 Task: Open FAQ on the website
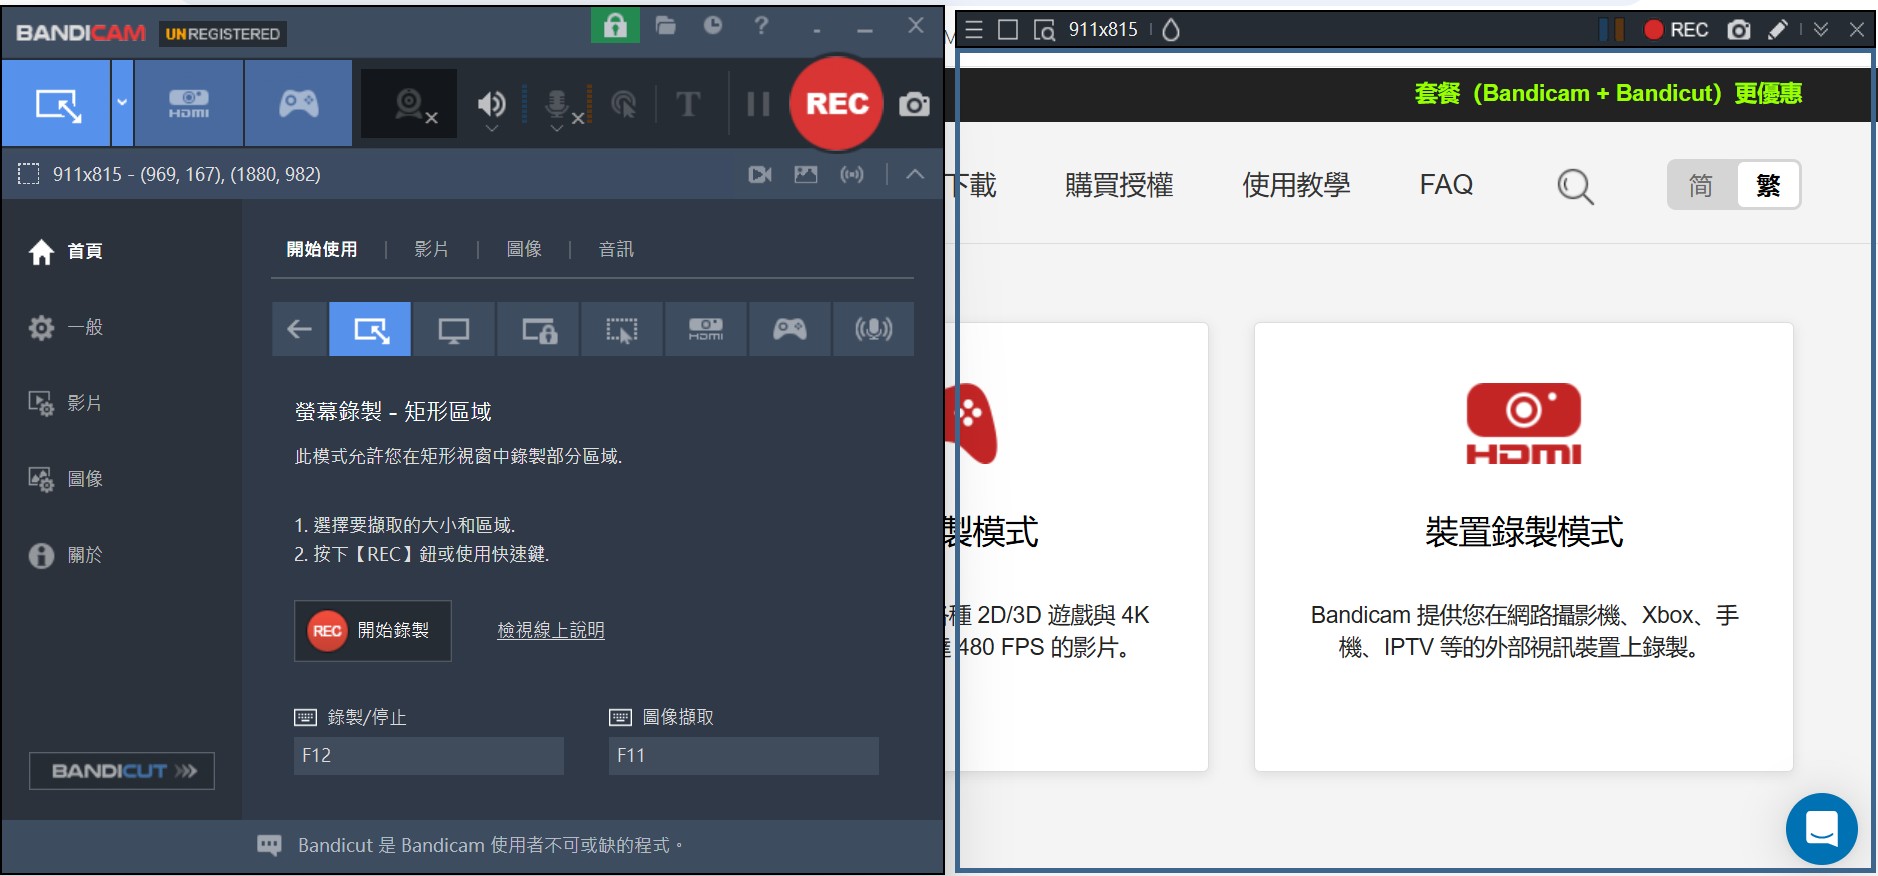click(1446, 185)
